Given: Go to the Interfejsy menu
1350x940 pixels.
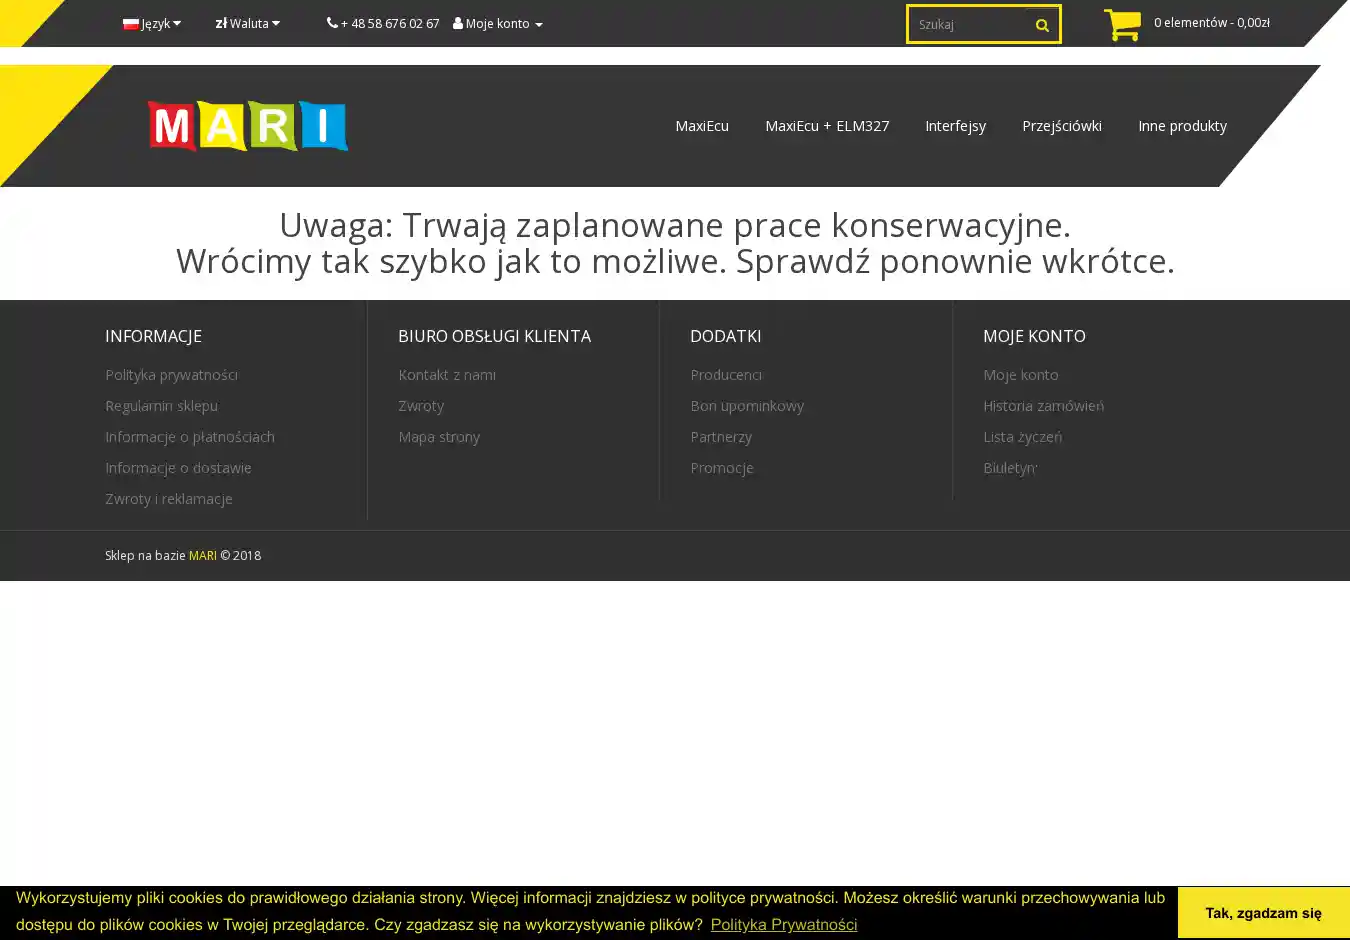Looking at the screenshot, I should [955, 126].
